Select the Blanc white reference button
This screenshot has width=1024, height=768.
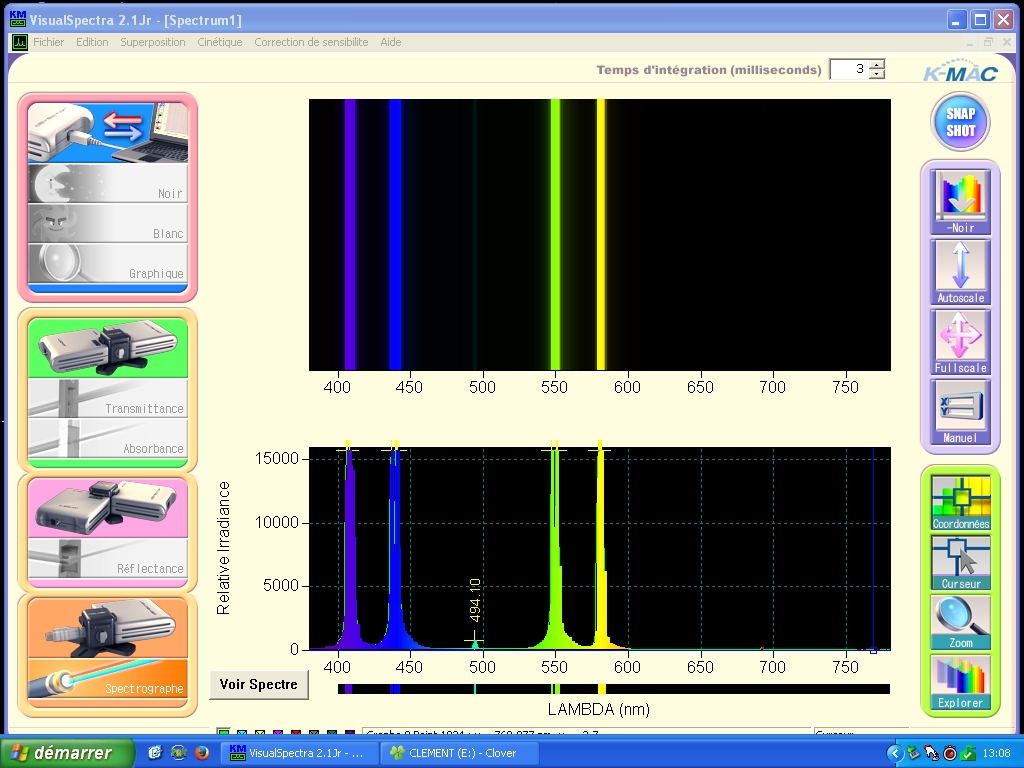pos(108,223)
